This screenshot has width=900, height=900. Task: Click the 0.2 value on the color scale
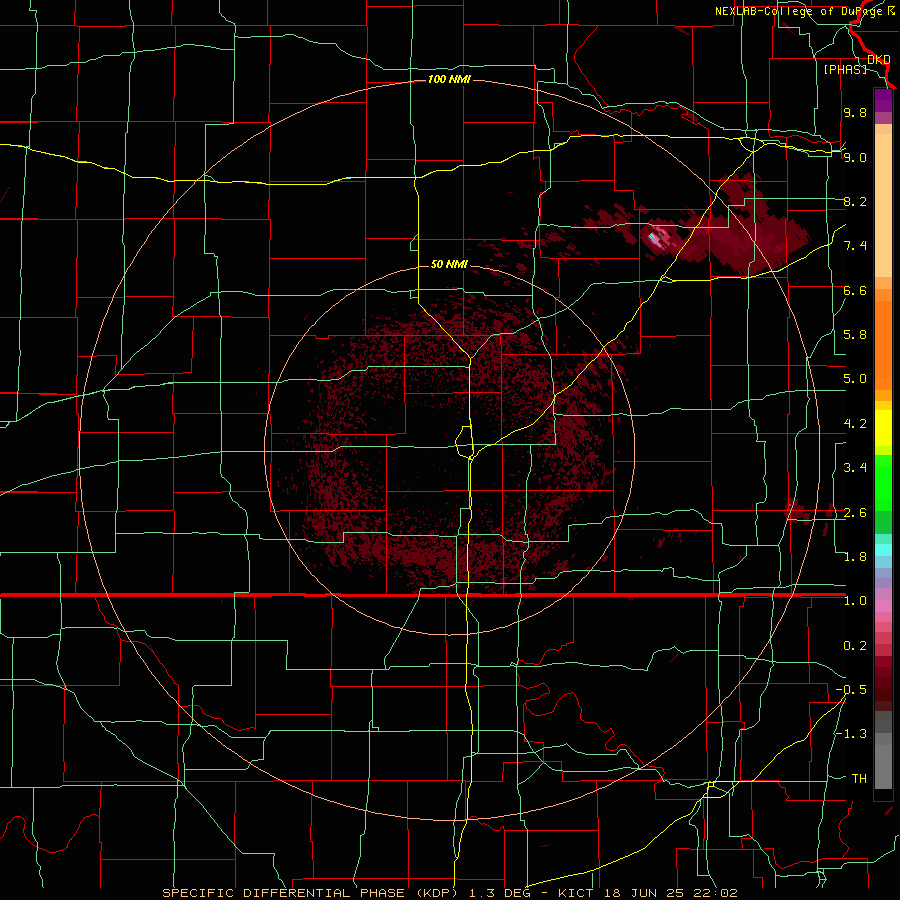click(855, 646)
